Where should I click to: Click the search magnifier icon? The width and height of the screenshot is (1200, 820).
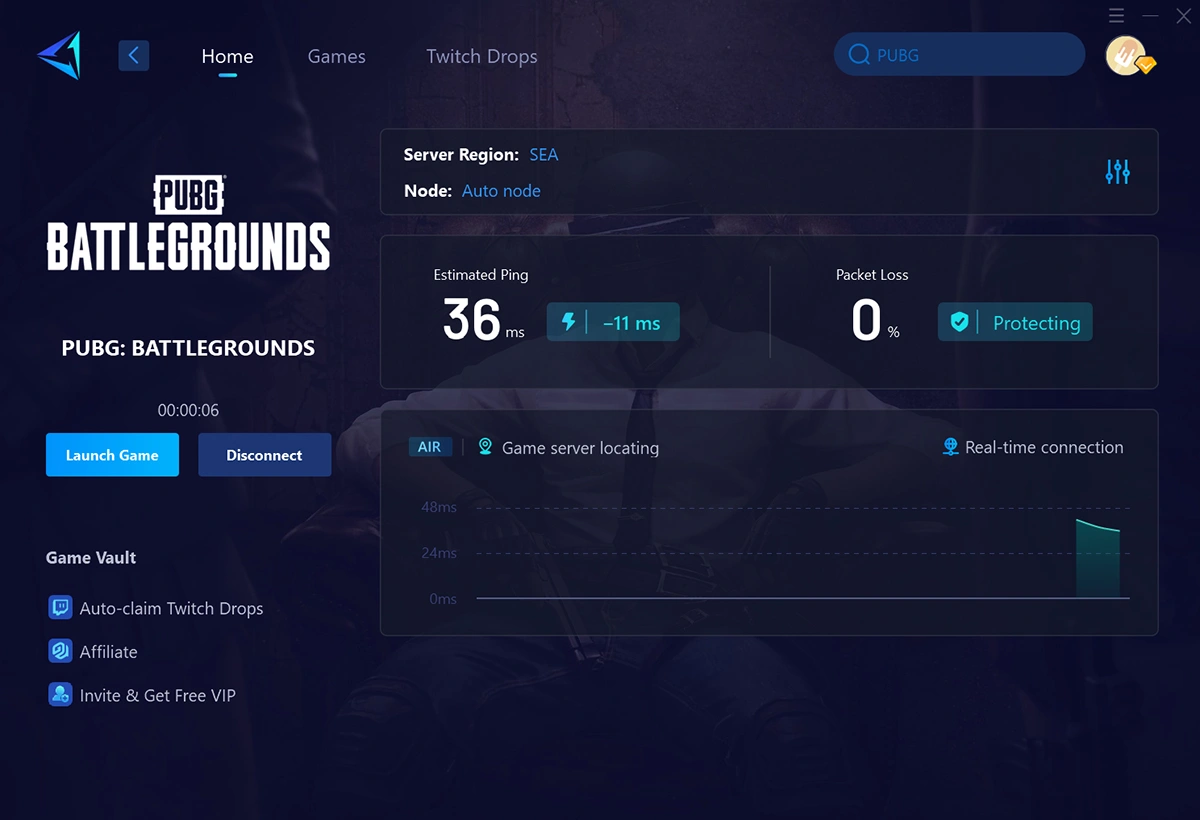coord(859,55)
